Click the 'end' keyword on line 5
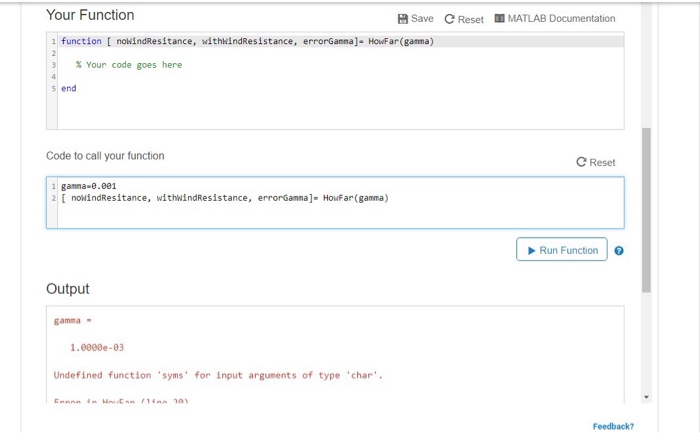Image resolution: width=700 pixels, height=433 pixels. pos(69,88)
